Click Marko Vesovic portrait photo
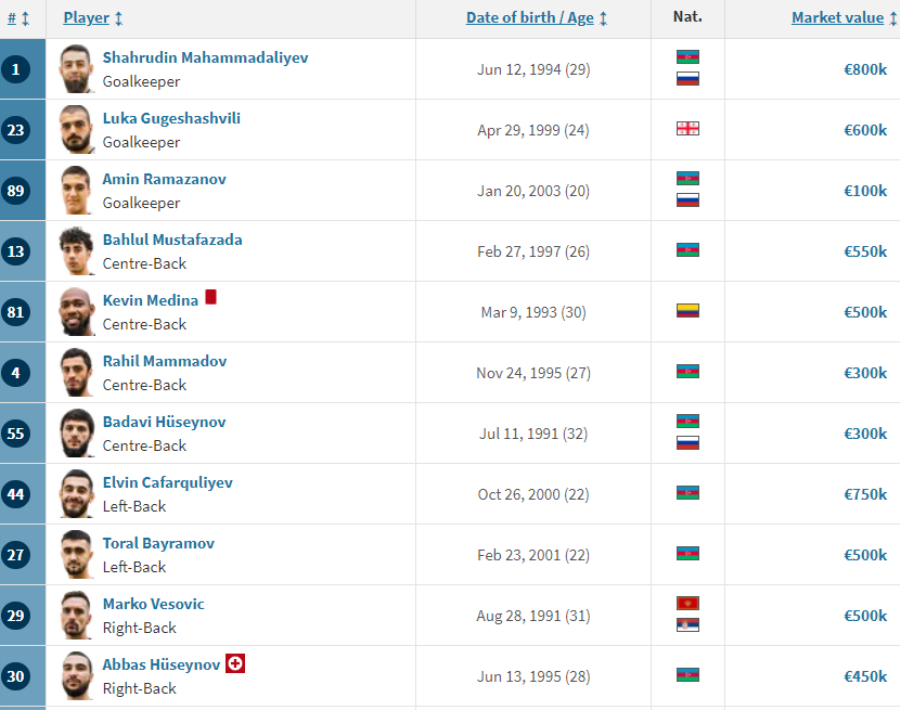Screen dimensions: 900x710 click(x=76, y=615)
